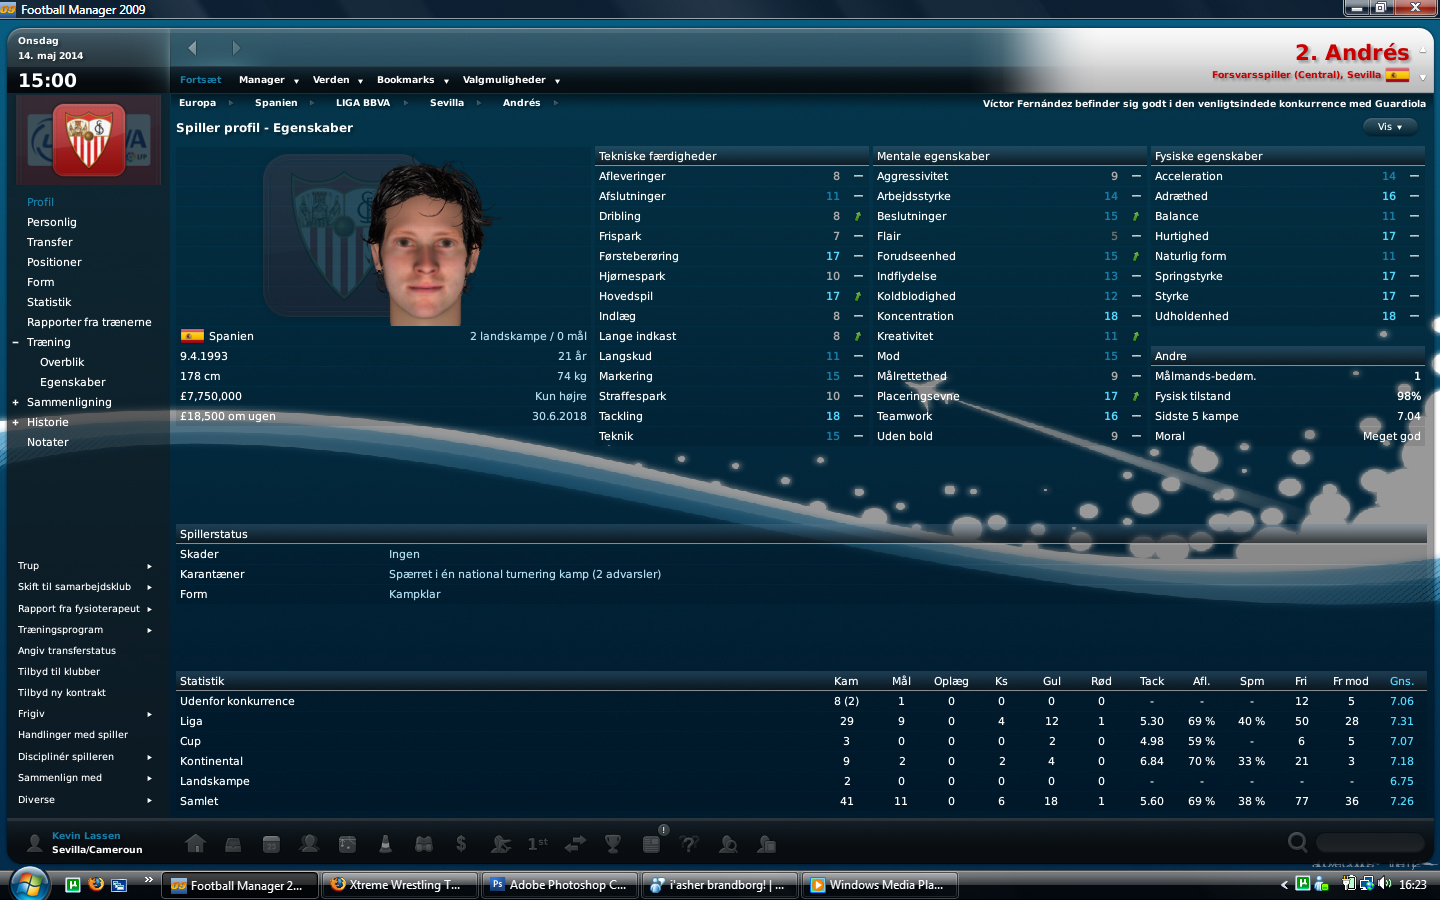Viewport: 1440px width, 900px height.
Task: Select Personlig in the sidebar
Action: coord(52,222)
